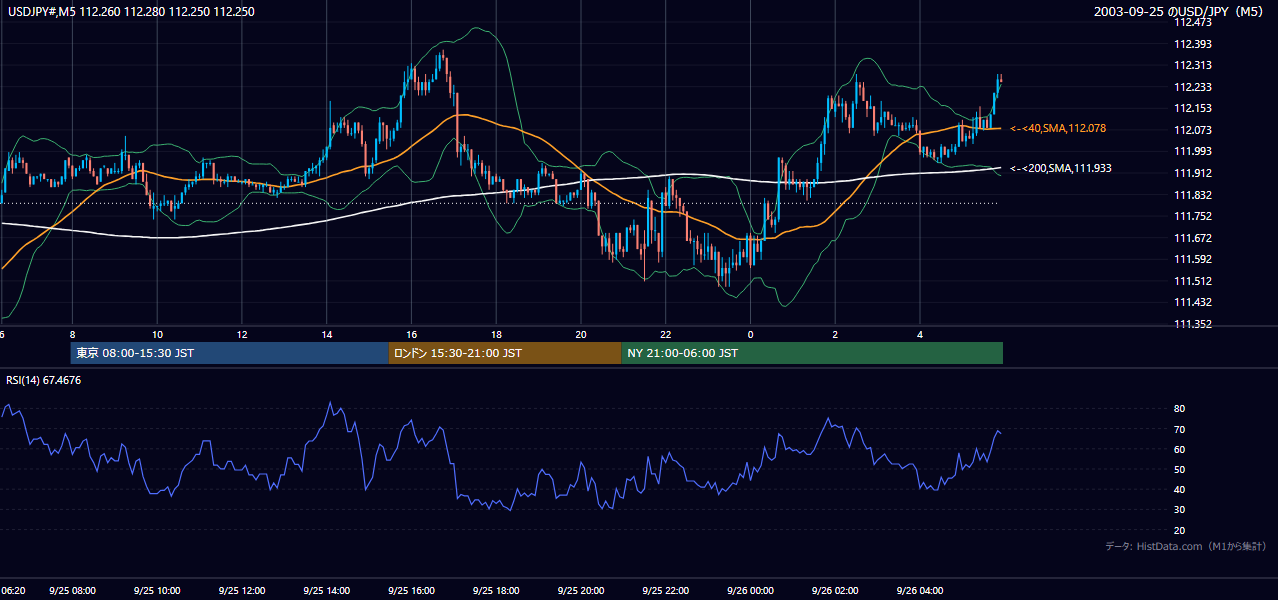Click the <-<200,SMA,111.933 indicator label
This screenshot has width=1278, height=600.
[1061, 168]
